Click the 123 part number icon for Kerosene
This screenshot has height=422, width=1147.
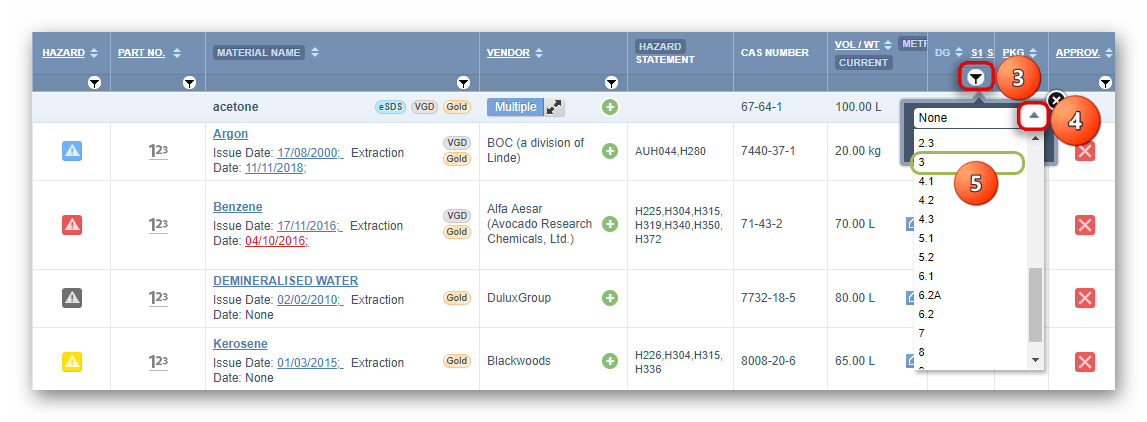coord(158,361)
